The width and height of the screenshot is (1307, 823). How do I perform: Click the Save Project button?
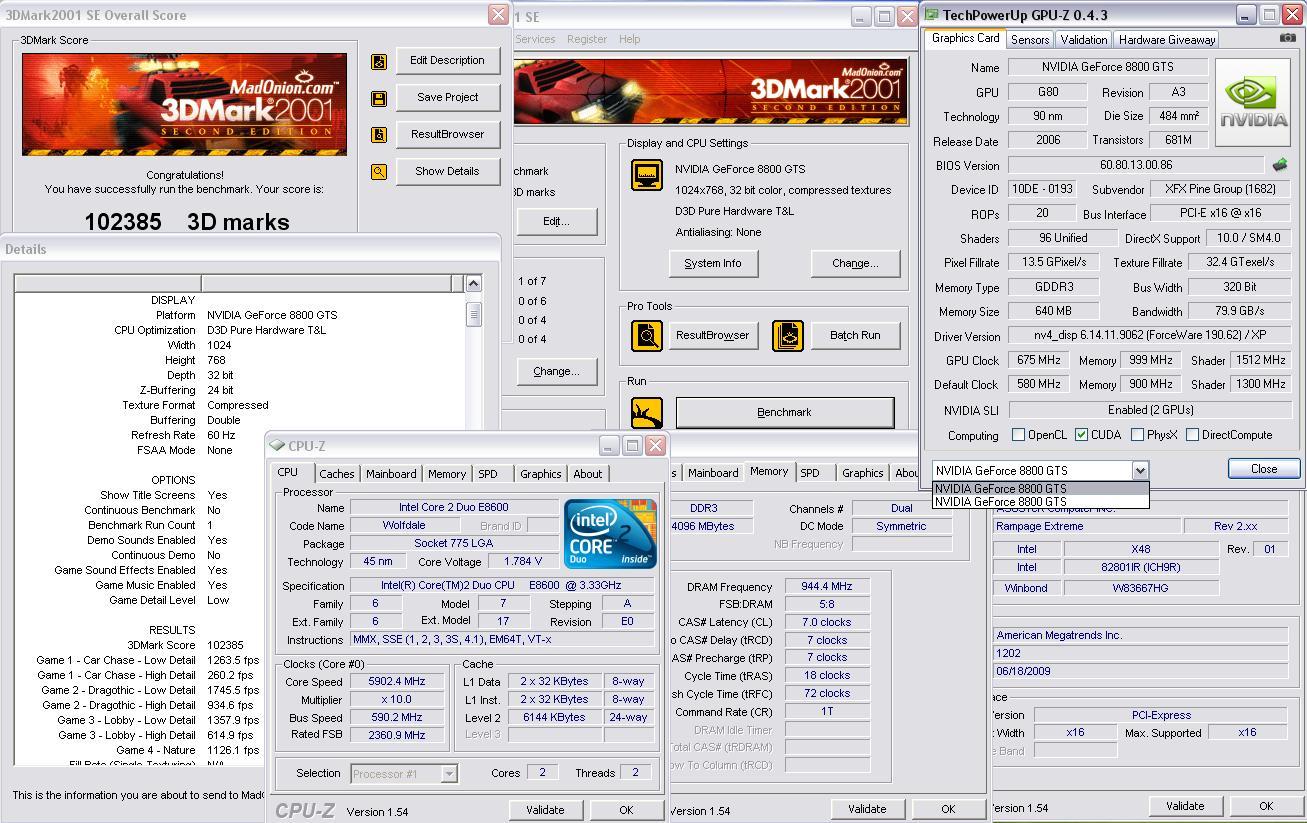click(x=447, y=97)
